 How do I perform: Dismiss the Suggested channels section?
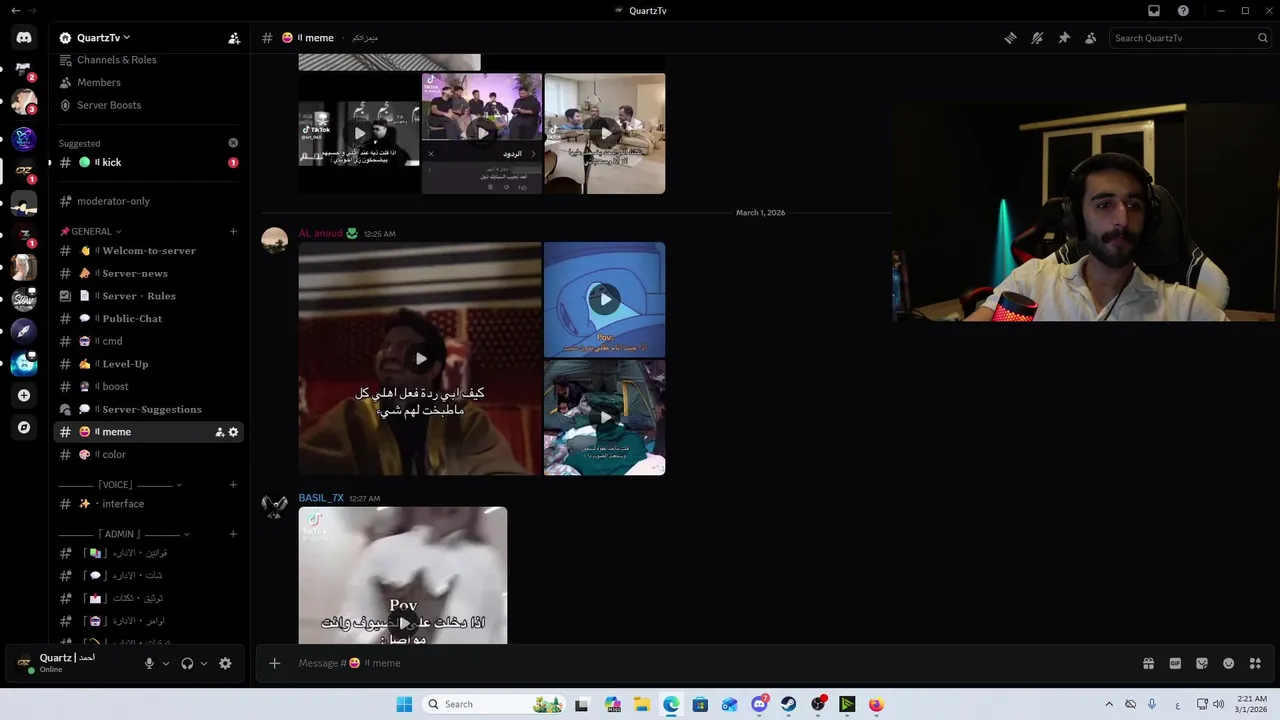click(233, 143)
